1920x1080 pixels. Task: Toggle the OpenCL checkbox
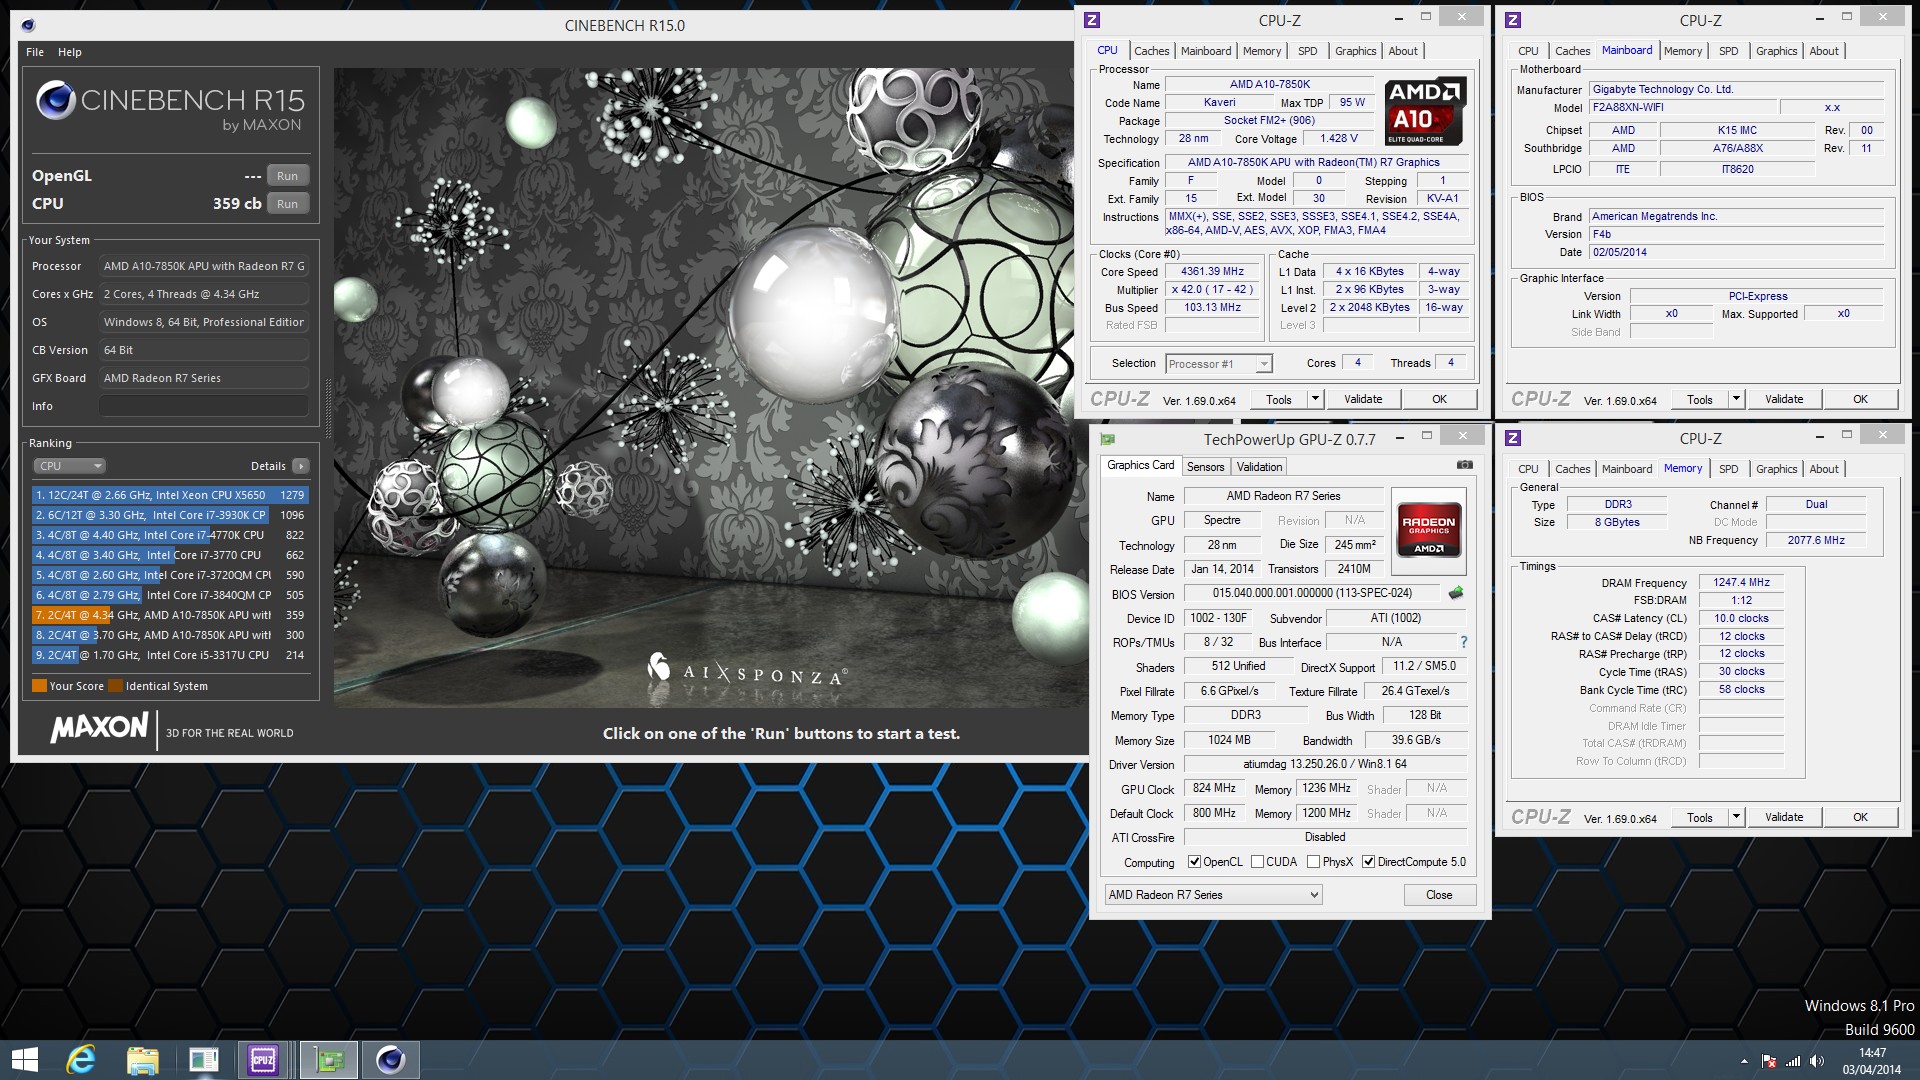pyautogui.click(x=1194, y=862)
